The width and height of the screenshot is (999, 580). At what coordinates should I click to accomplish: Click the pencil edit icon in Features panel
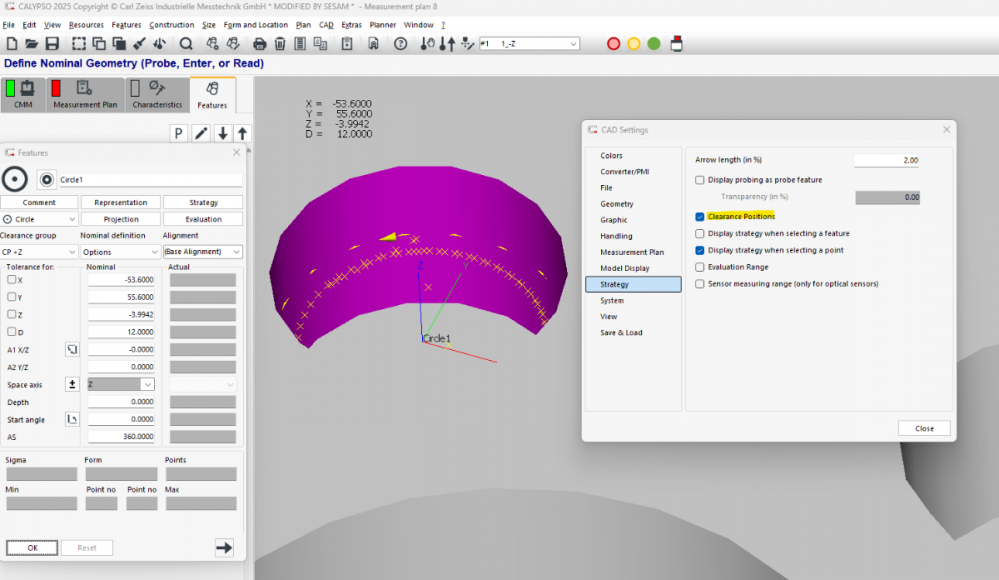201,133
